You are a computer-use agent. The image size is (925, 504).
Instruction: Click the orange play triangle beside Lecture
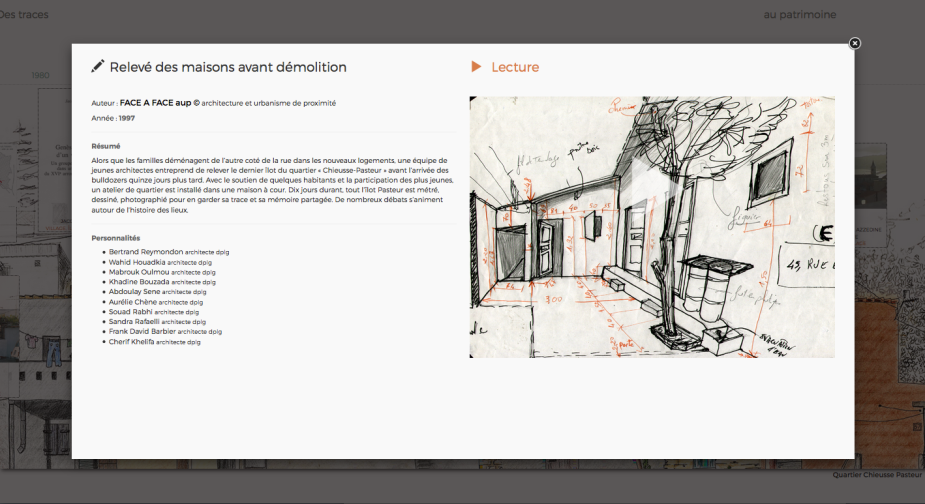click(476, 67)
